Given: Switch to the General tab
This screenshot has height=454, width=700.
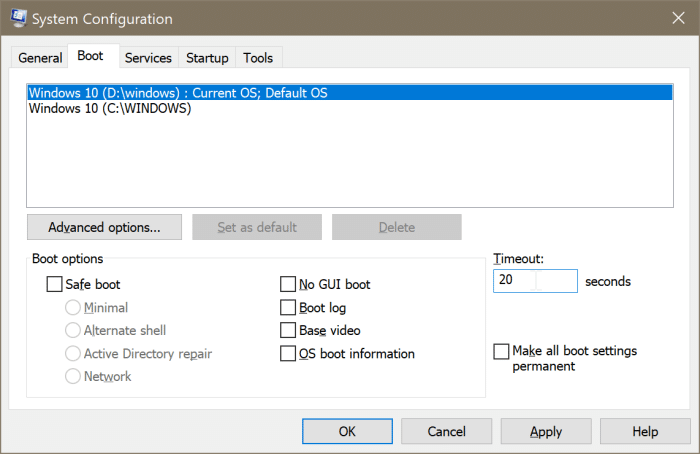Looking at the screenshot, I should click(40, 58).
